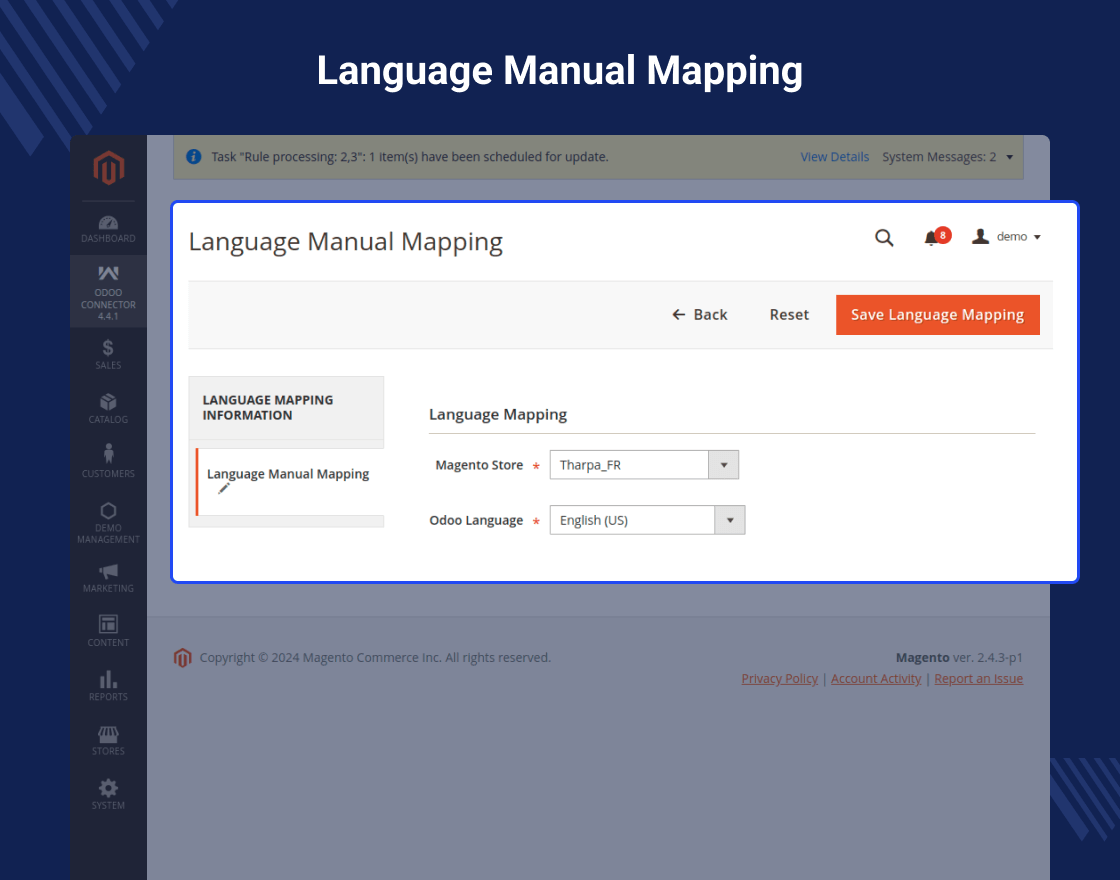
Task: Click the Language Mapping section heading
Action: [498, 415]
